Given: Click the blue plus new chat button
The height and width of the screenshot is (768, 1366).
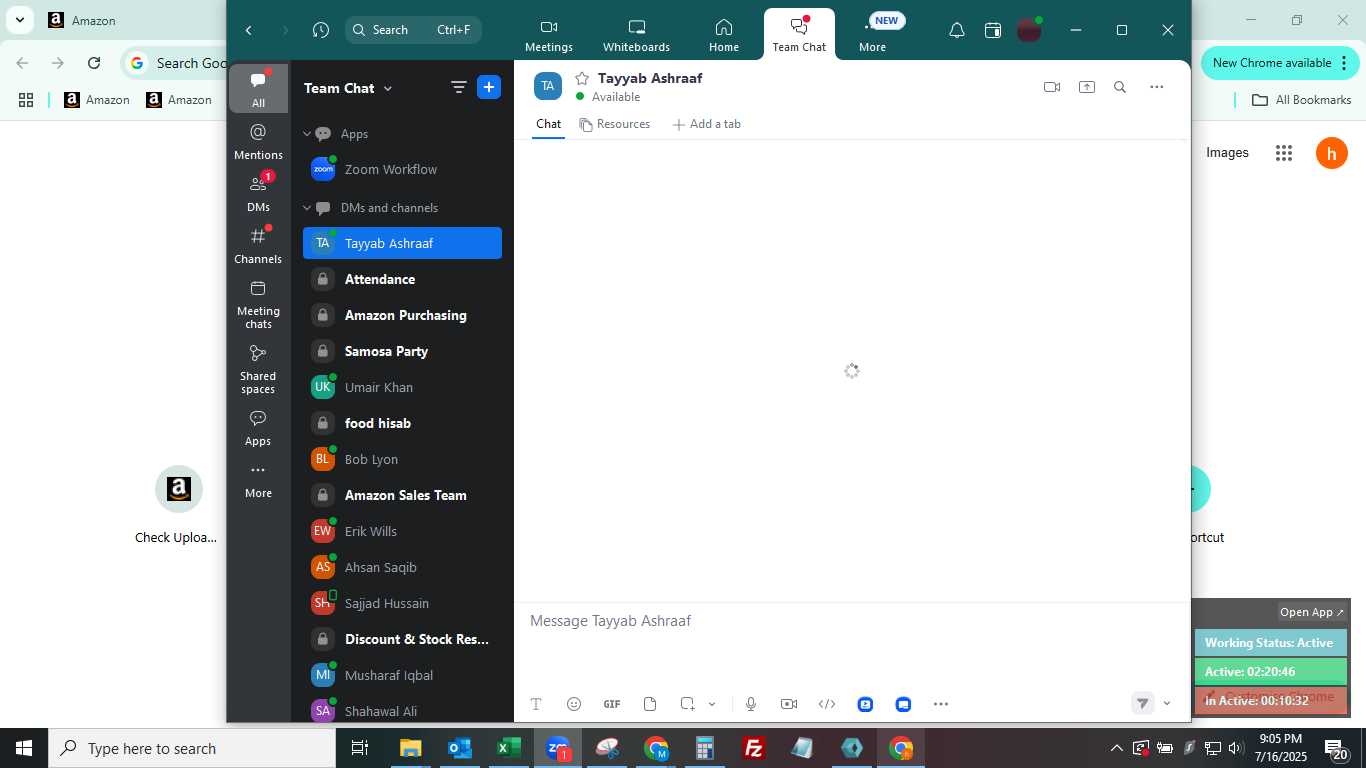Looking at the screenshot, I should [489, 88].
